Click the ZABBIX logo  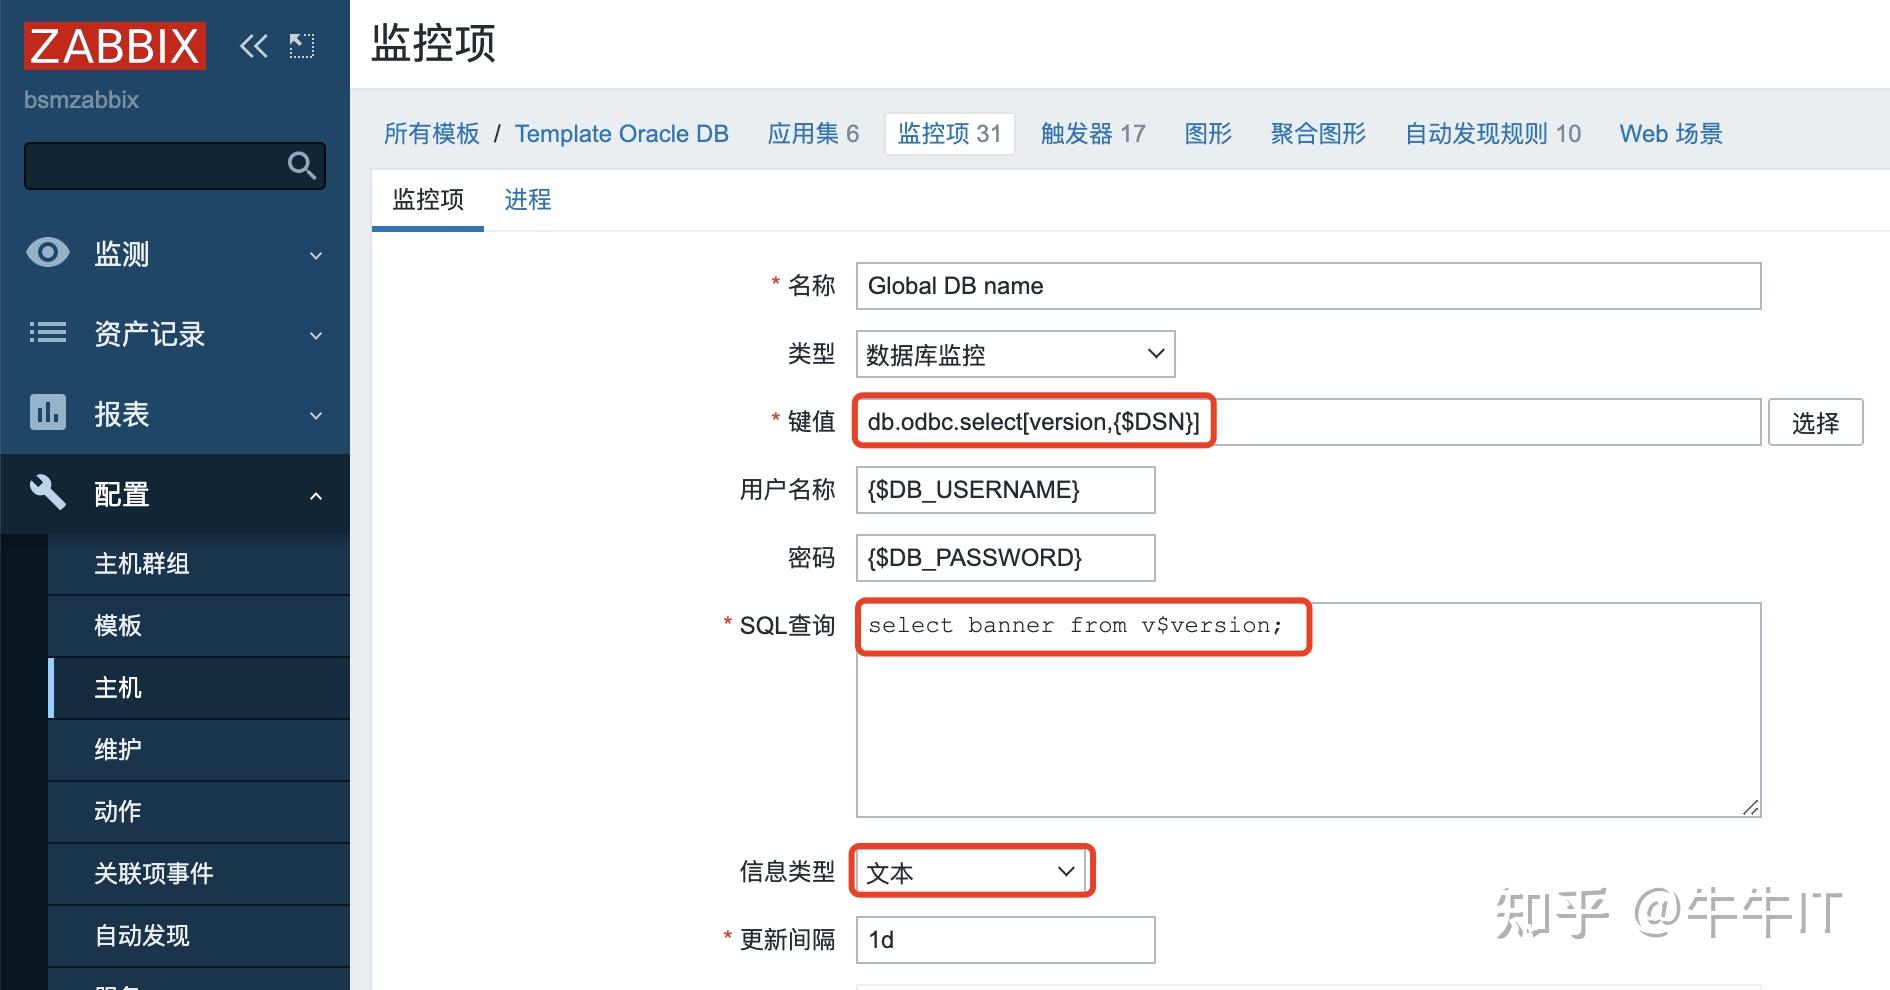115,46
